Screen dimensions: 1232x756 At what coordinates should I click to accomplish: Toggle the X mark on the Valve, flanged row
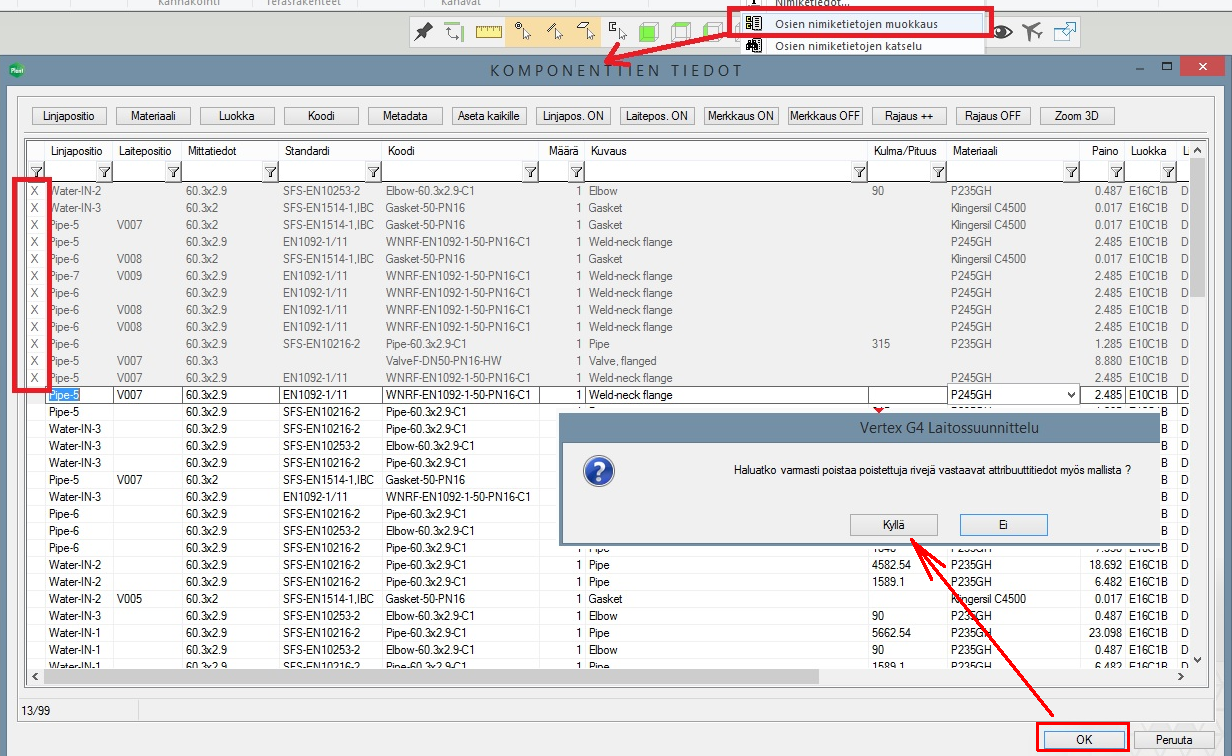35,361
